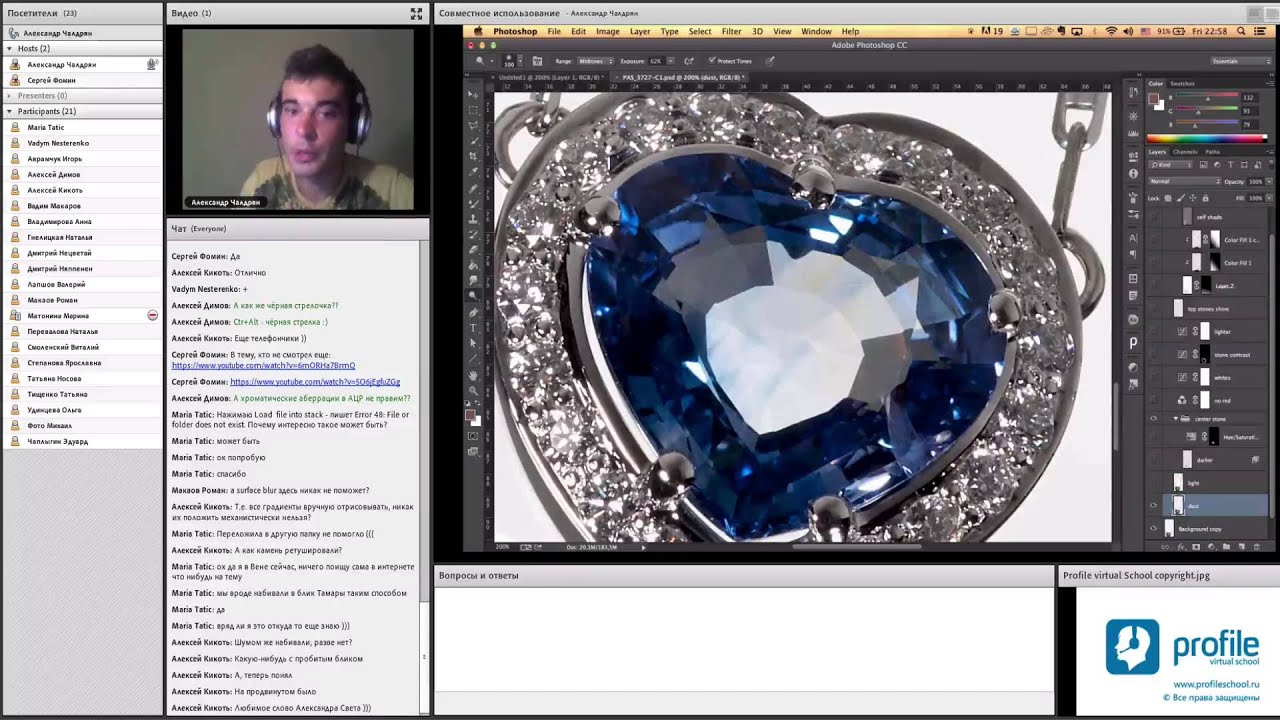Collapse the Participants (21) group
The width and height of the screenshot is (1280, 720).
pos(10,111)
